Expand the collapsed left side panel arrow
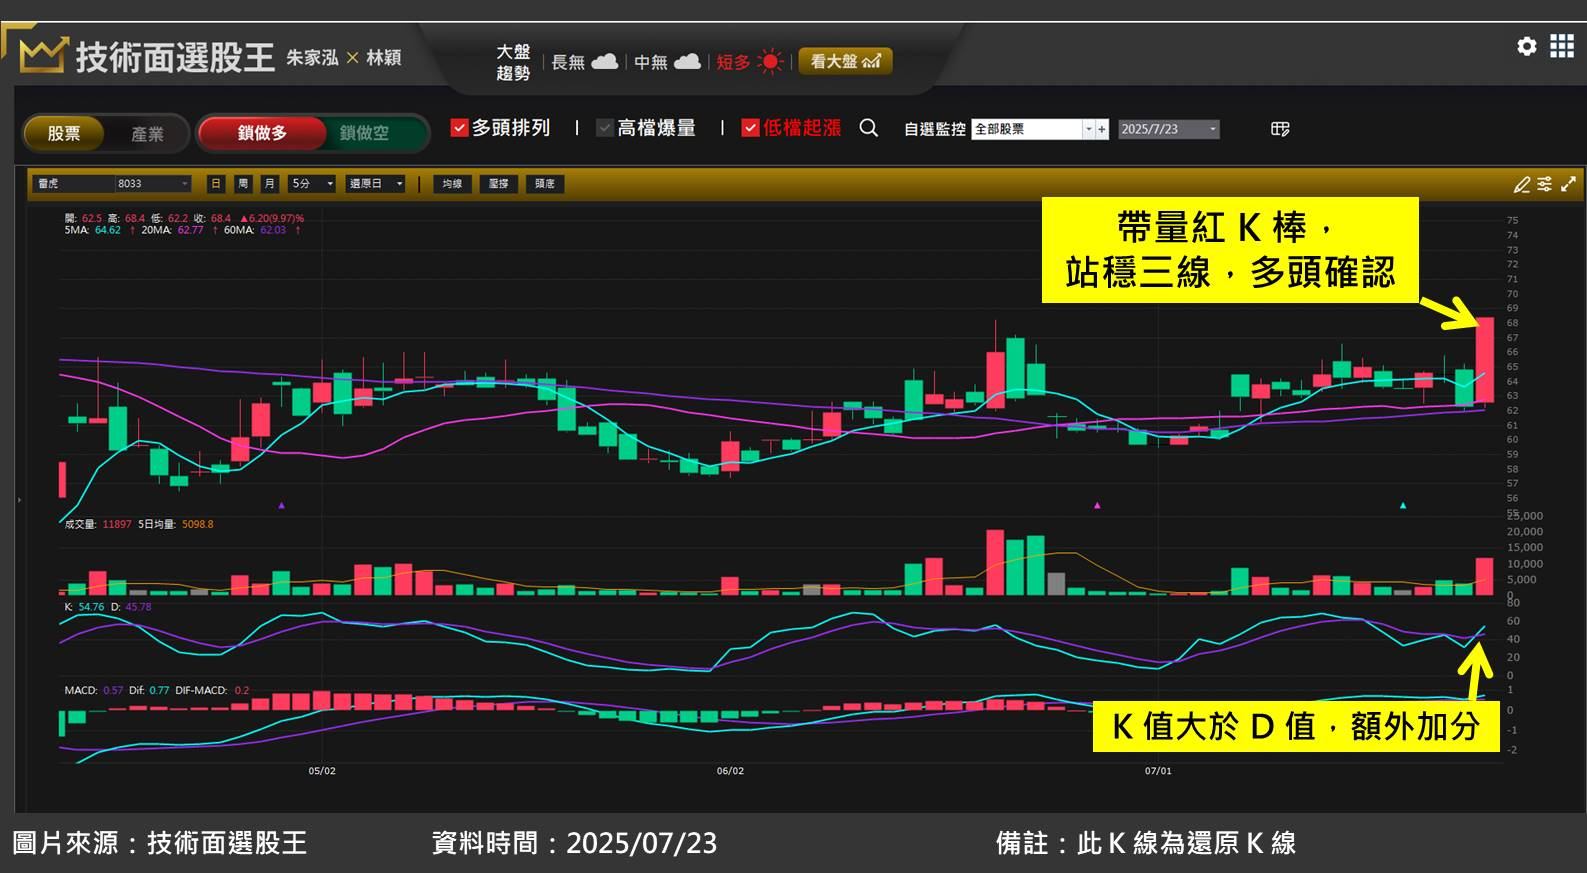 [19, 499]
